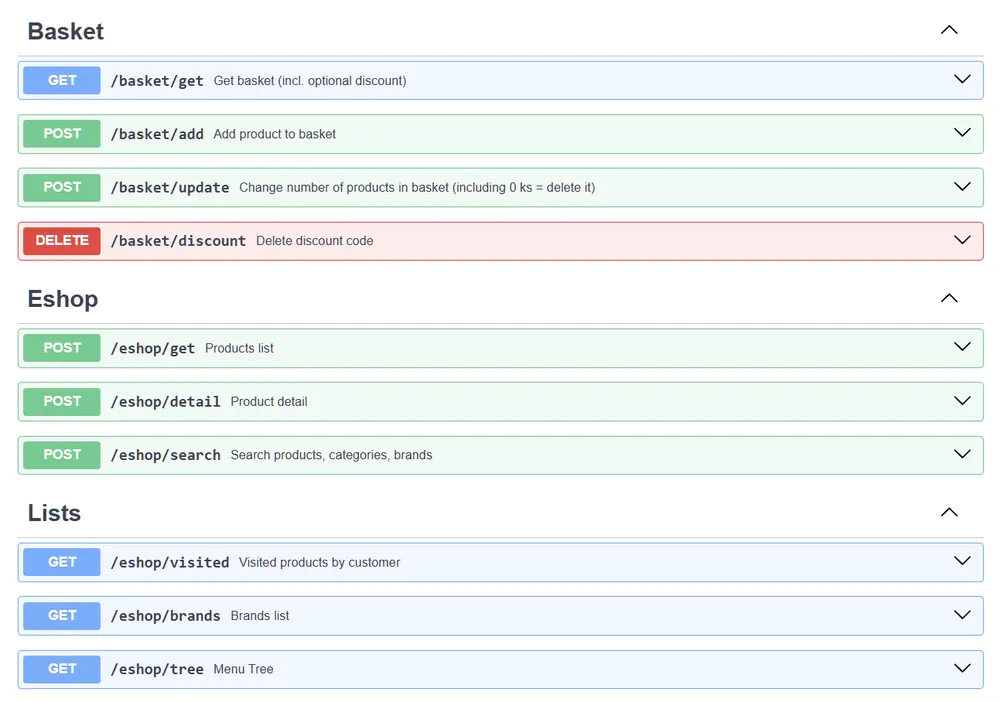Click the GET badge for /eshop/tree
Image resolution: width=1000 pixels, height=702 pixels.
[62, 669]
